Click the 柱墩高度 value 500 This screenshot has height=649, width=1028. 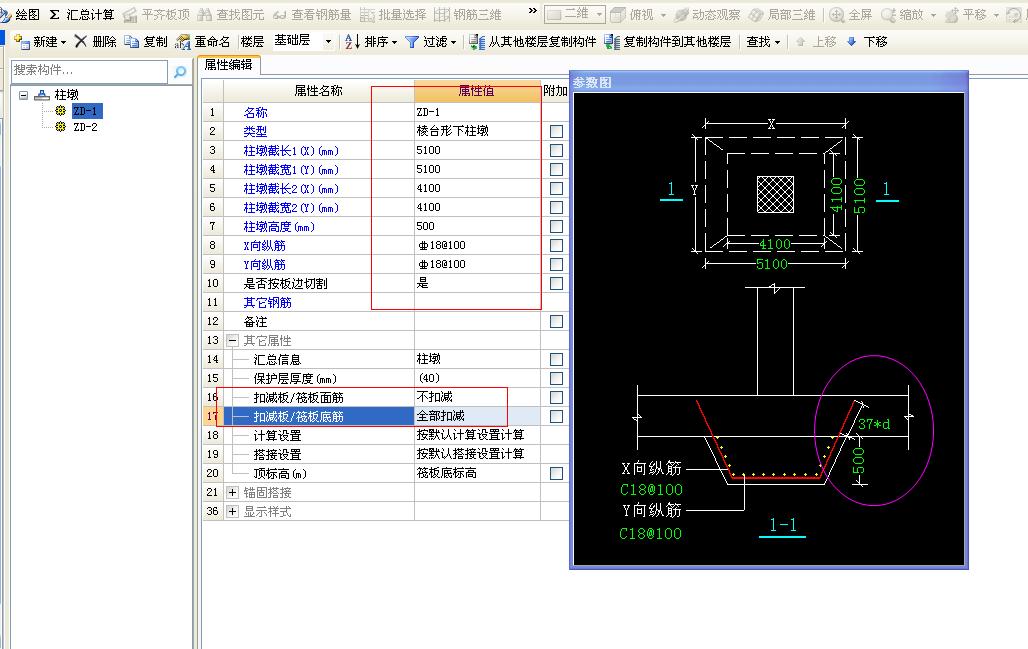pos(477,226)
